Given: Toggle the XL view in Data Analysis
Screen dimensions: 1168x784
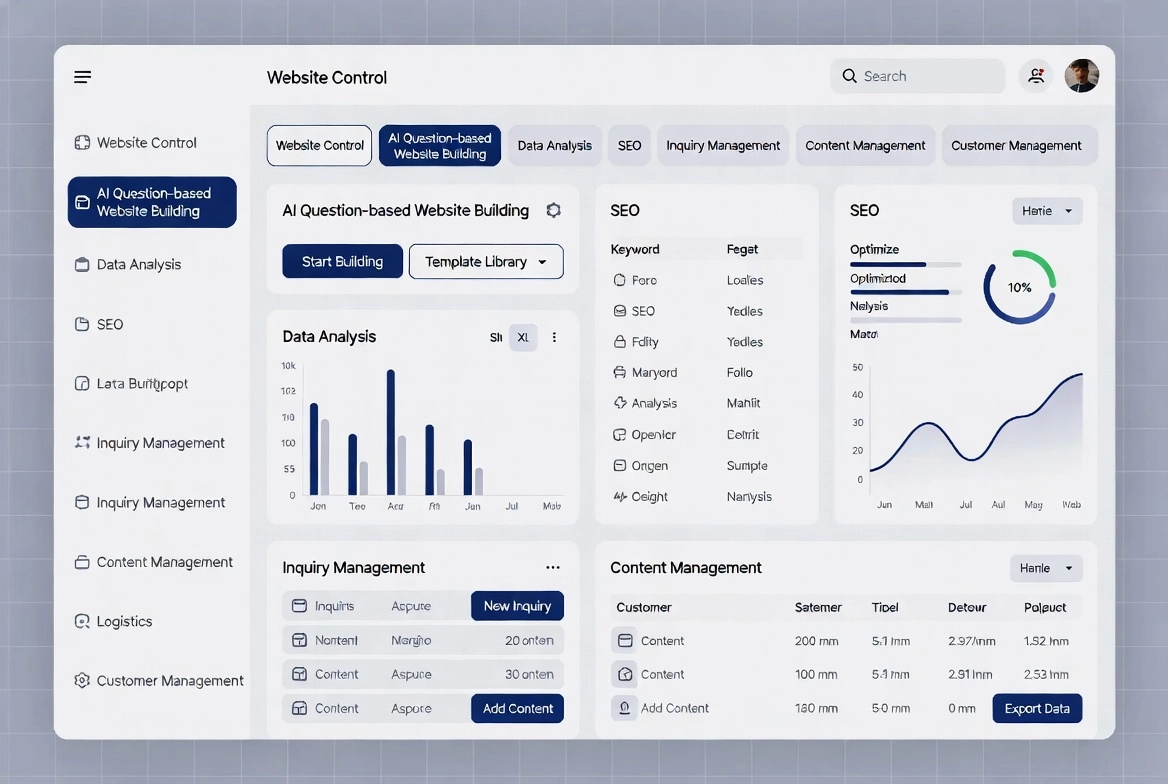Looking at the screenshot, I should point(523,338).
